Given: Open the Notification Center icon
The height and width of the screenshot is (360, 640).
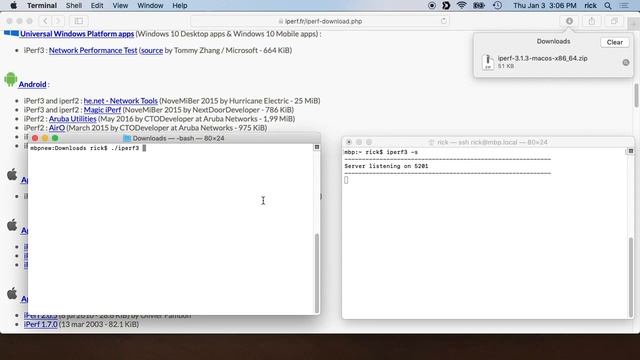Looking at the screenshot, I should (624, 5).
